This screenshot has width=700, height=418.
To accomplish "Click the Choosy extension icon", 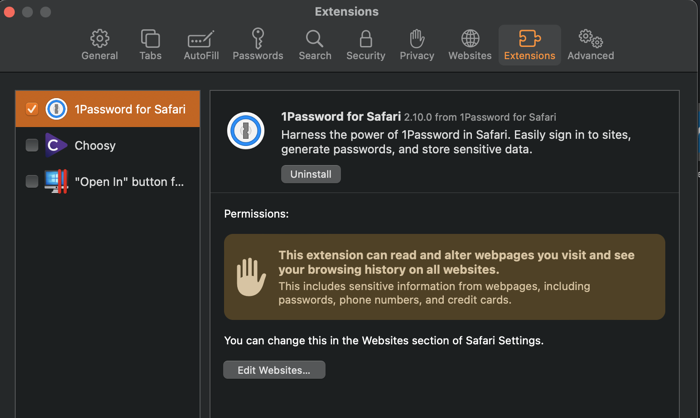I will point(56,145).
